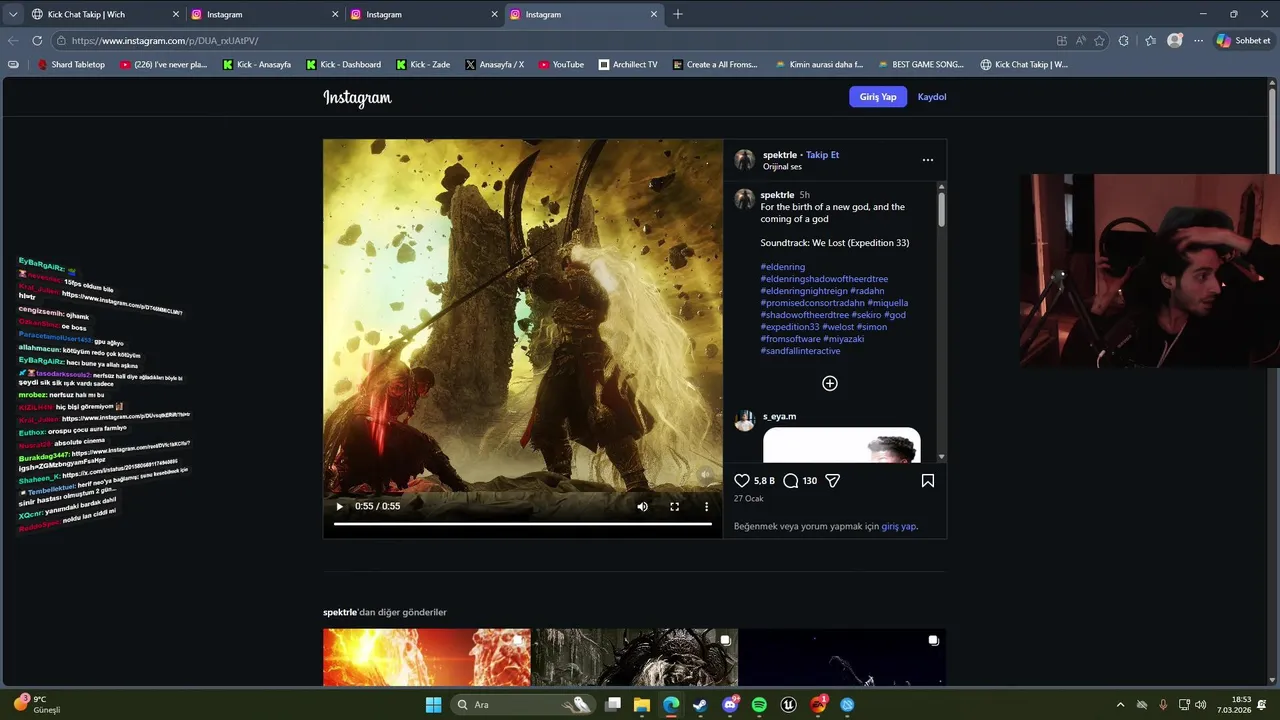This screenshot has height=720, width=1280.
Task: Click the Kaydol link
Action: 932,97
